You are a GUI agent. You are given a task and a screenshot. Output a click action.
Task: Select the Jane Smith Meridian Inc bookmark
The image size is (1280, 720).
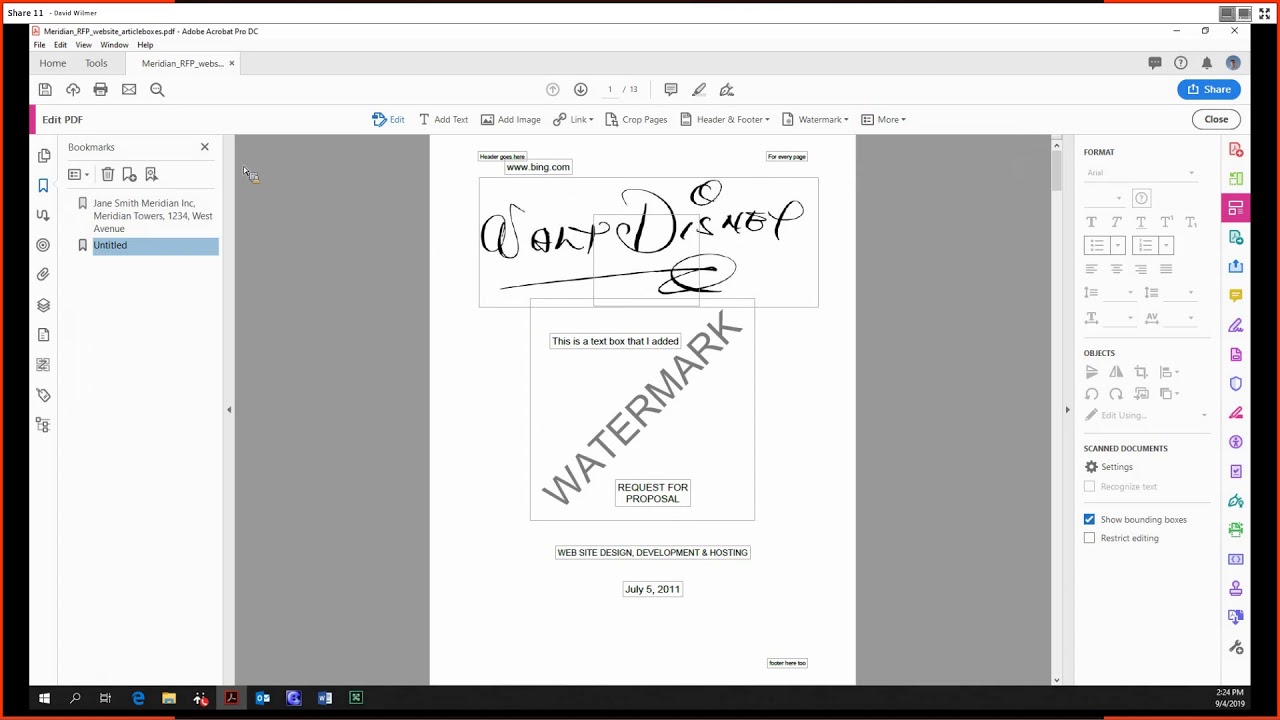point(153,216)
